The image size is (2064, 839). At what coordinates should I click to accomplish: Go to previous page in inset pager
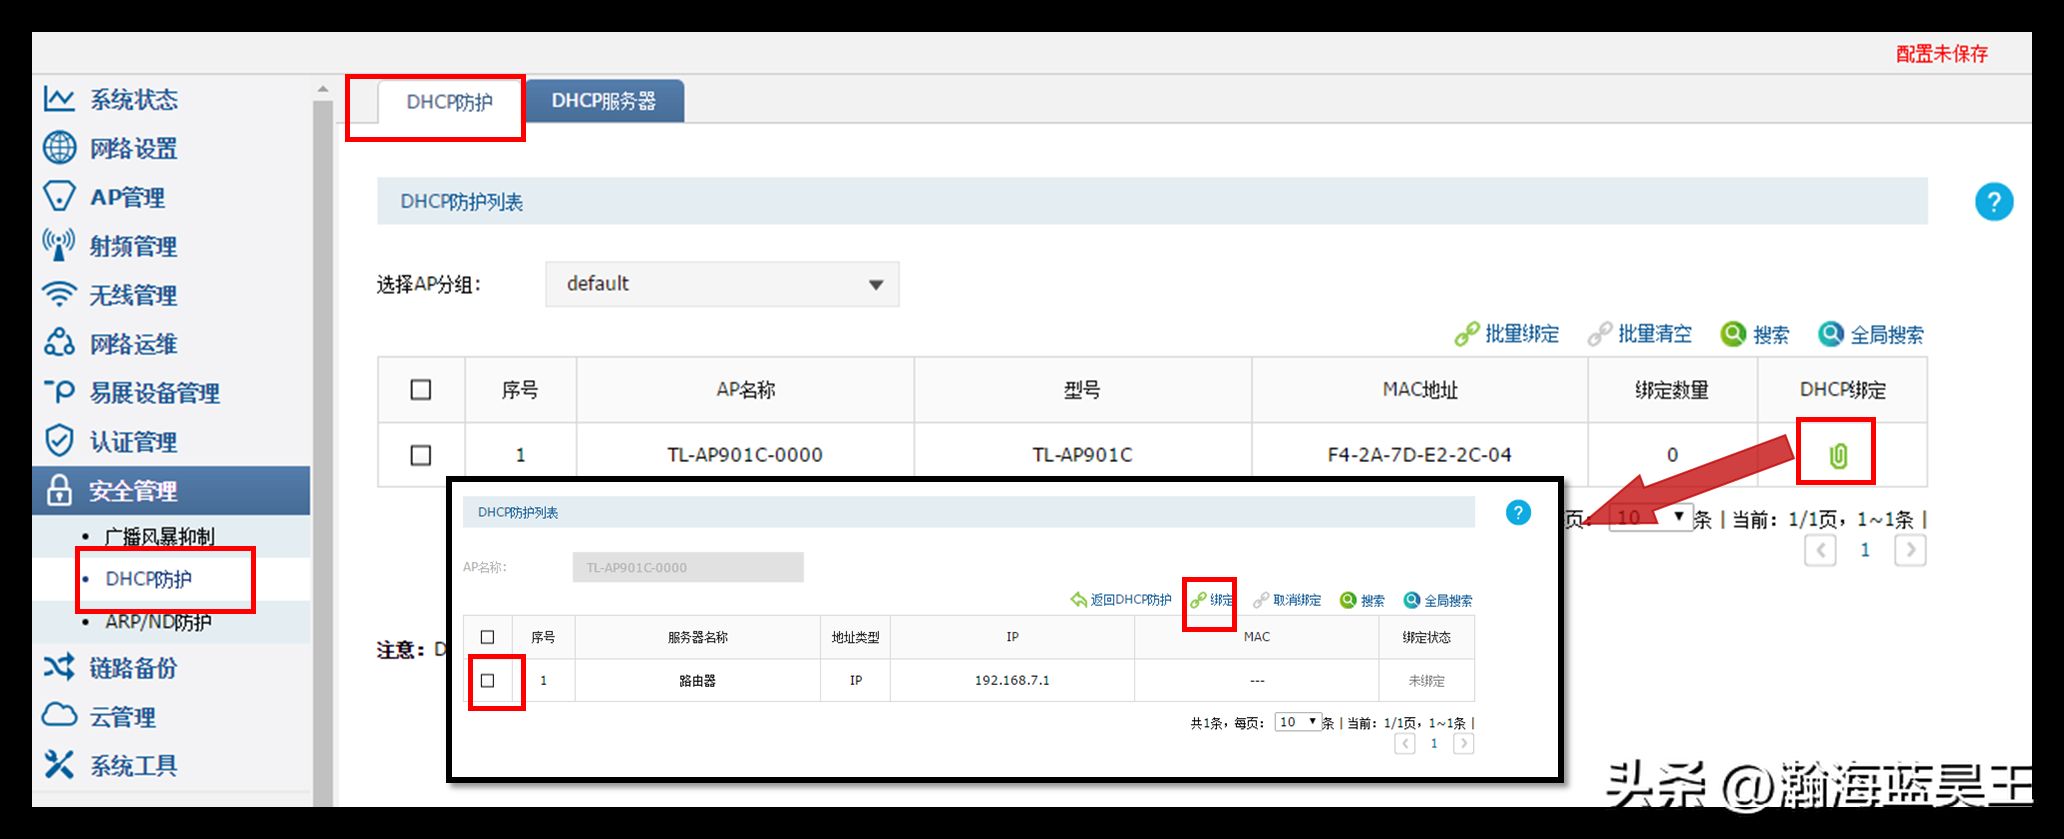[1405, 743]
